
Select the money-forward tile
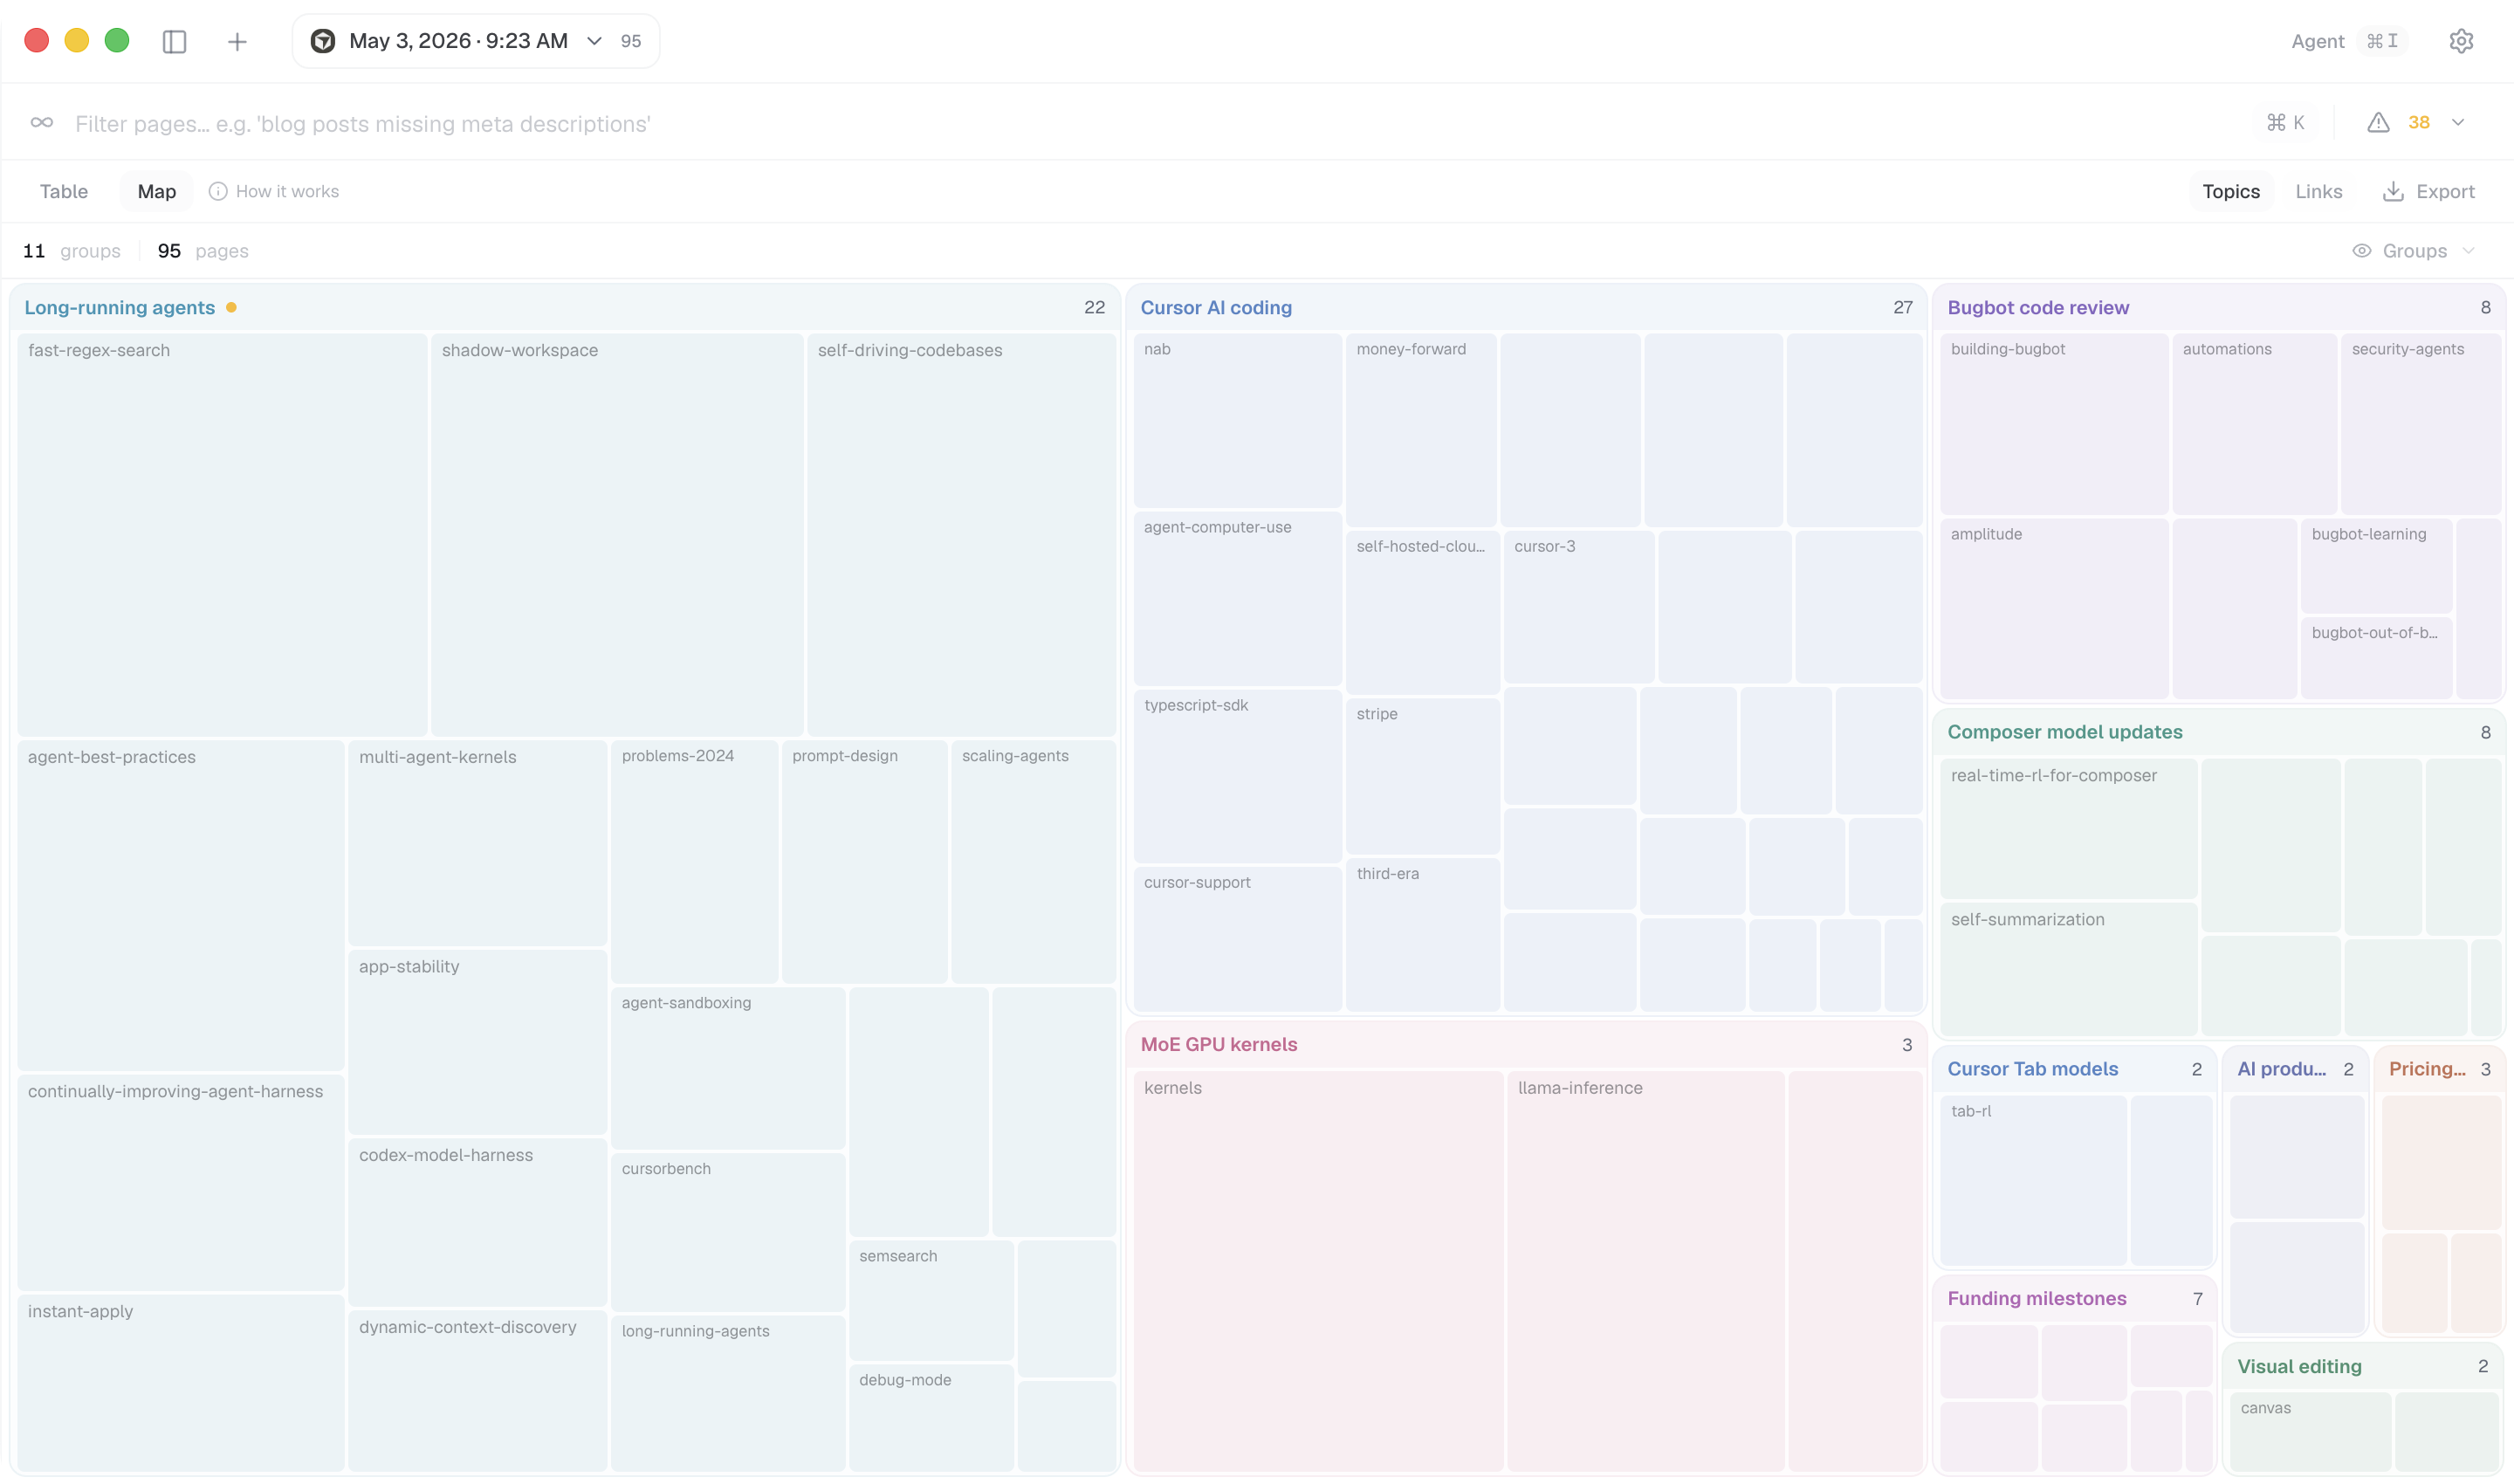coord(1421,430)
